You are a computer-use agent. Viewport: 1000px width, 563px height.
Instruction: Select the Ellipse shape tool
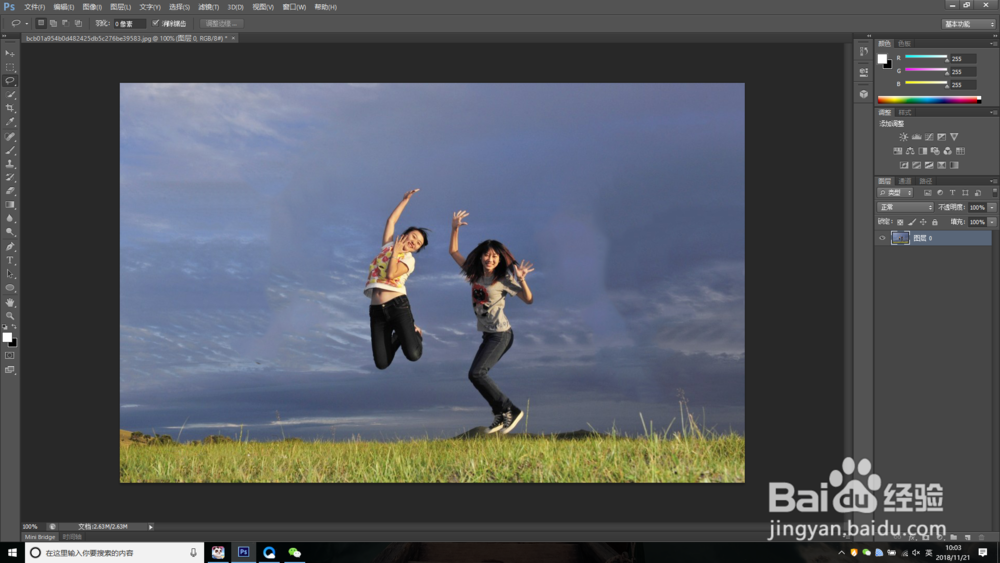tap(10, 288)
